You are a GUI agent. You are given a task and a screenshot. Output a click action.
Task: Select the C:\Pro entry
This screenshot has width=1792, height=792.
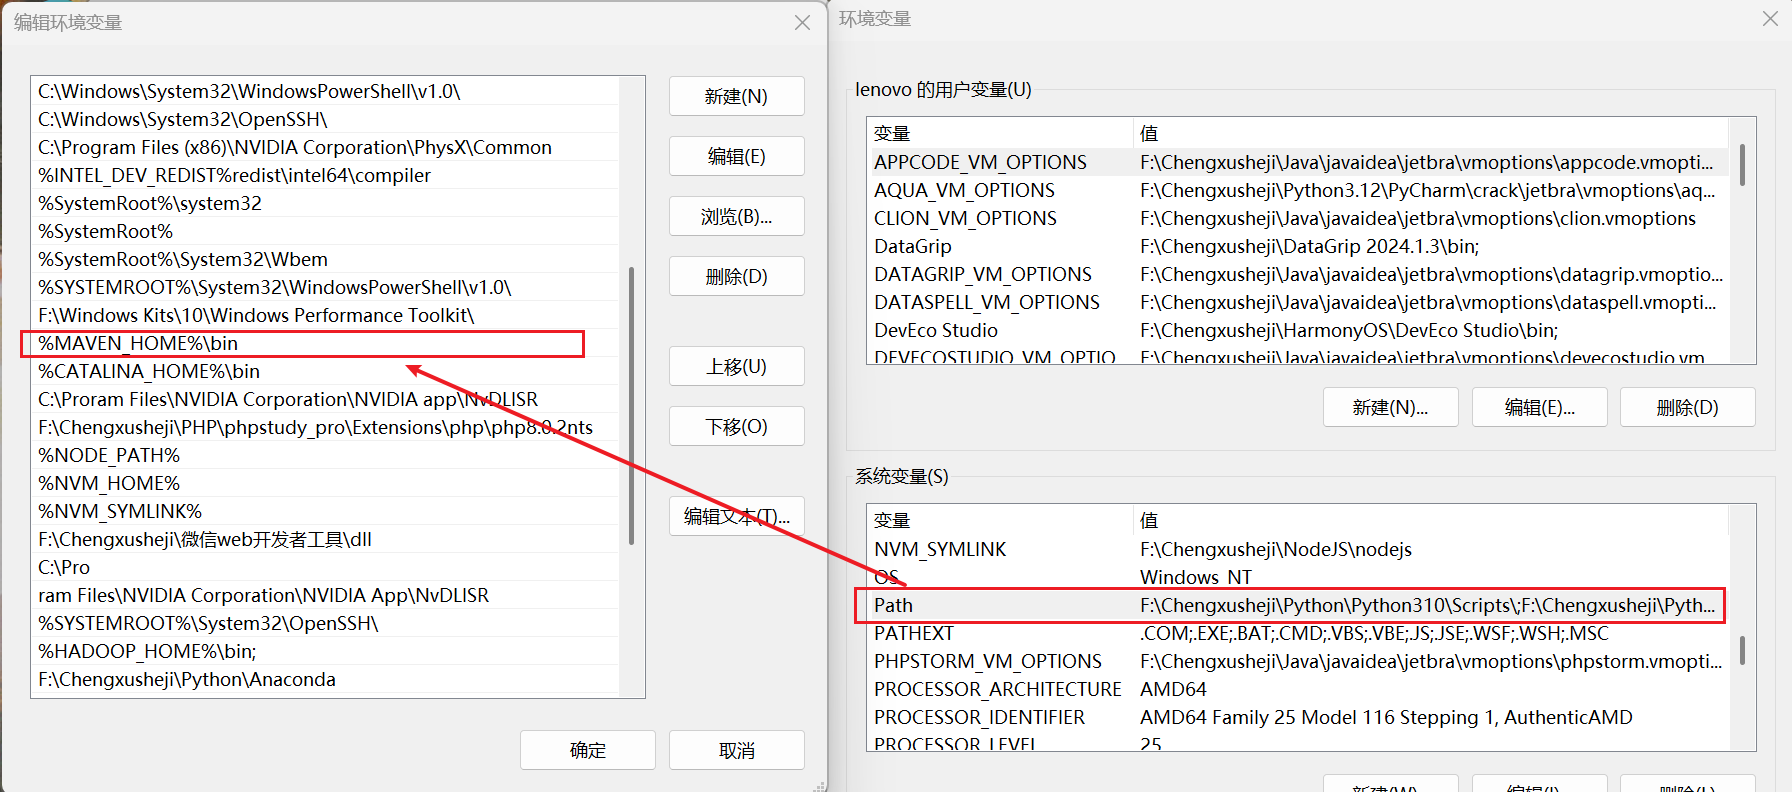pyautogui.click(x=325, y=567)
